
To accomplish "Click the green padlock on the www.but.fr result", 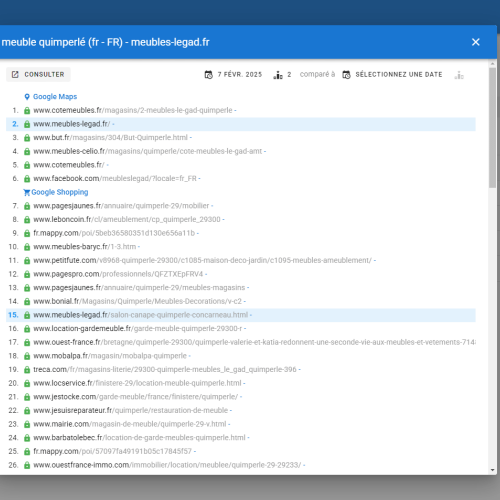I will 27,138.
